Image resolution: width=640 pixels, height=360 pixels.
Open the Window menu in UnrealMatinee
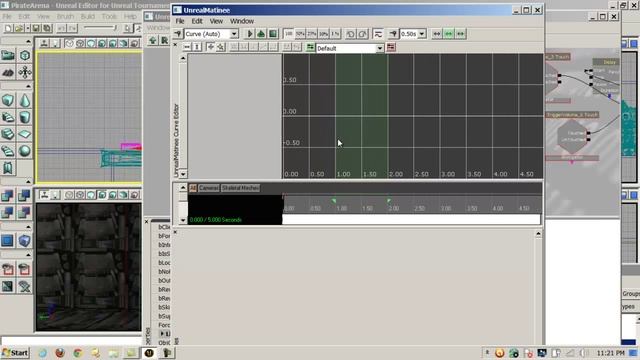click(242, 21)
